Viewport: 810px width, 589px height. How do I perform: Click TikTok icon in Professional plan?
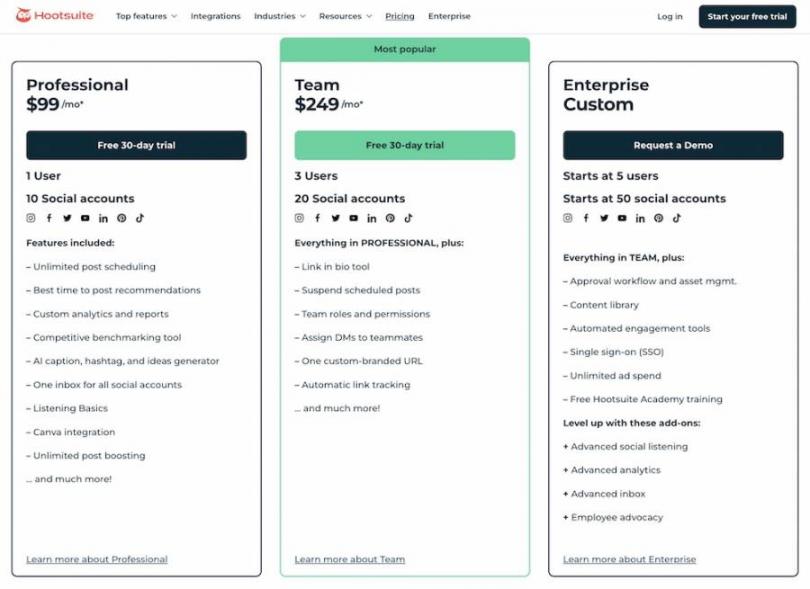click(x=140, y=218)
